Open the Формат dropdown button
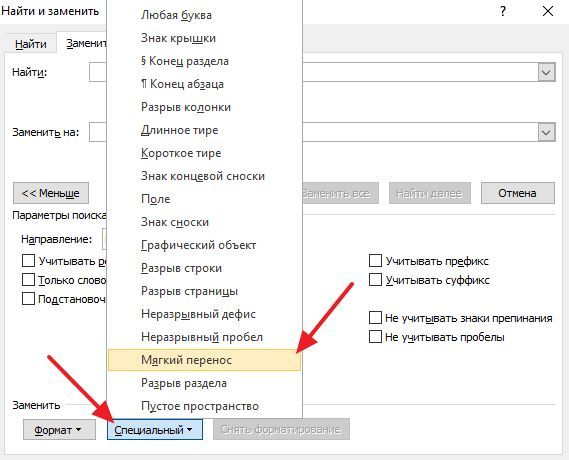Image resolution: width=569 pixels, height=460 pixels. click(60, 430)
